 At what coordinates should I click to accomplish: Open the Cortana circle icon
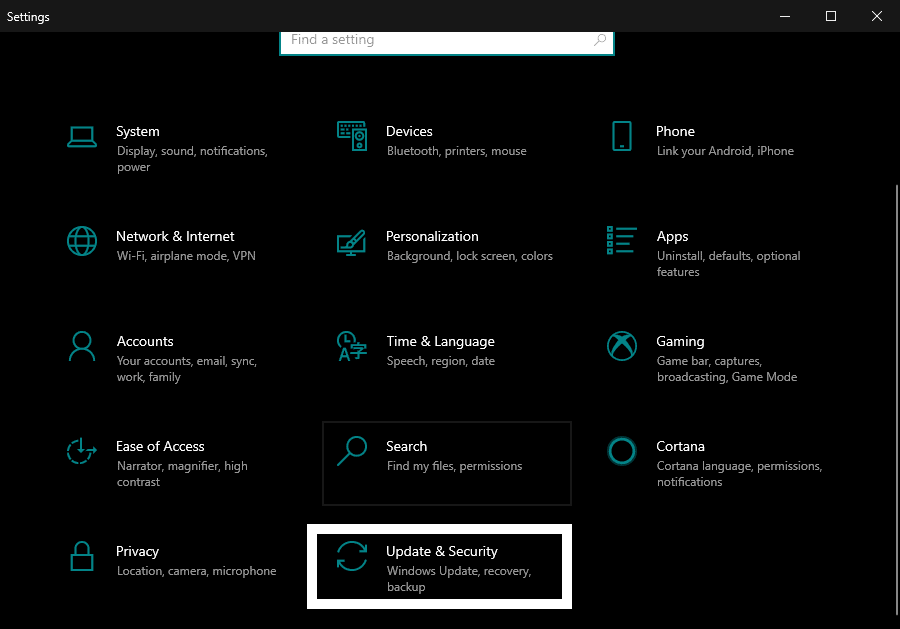[x=622, y=451]
